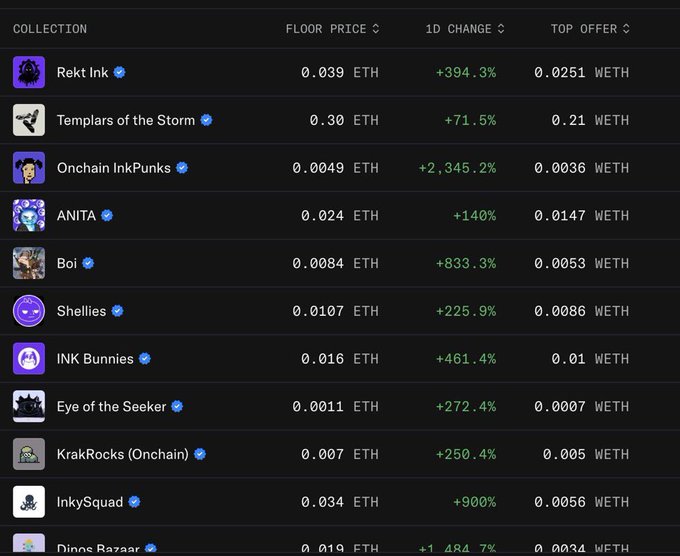Click verified badge beside KrakRocks (Onchain)
The height and width of the screenshot is (556, 680).
coord(200,454)
